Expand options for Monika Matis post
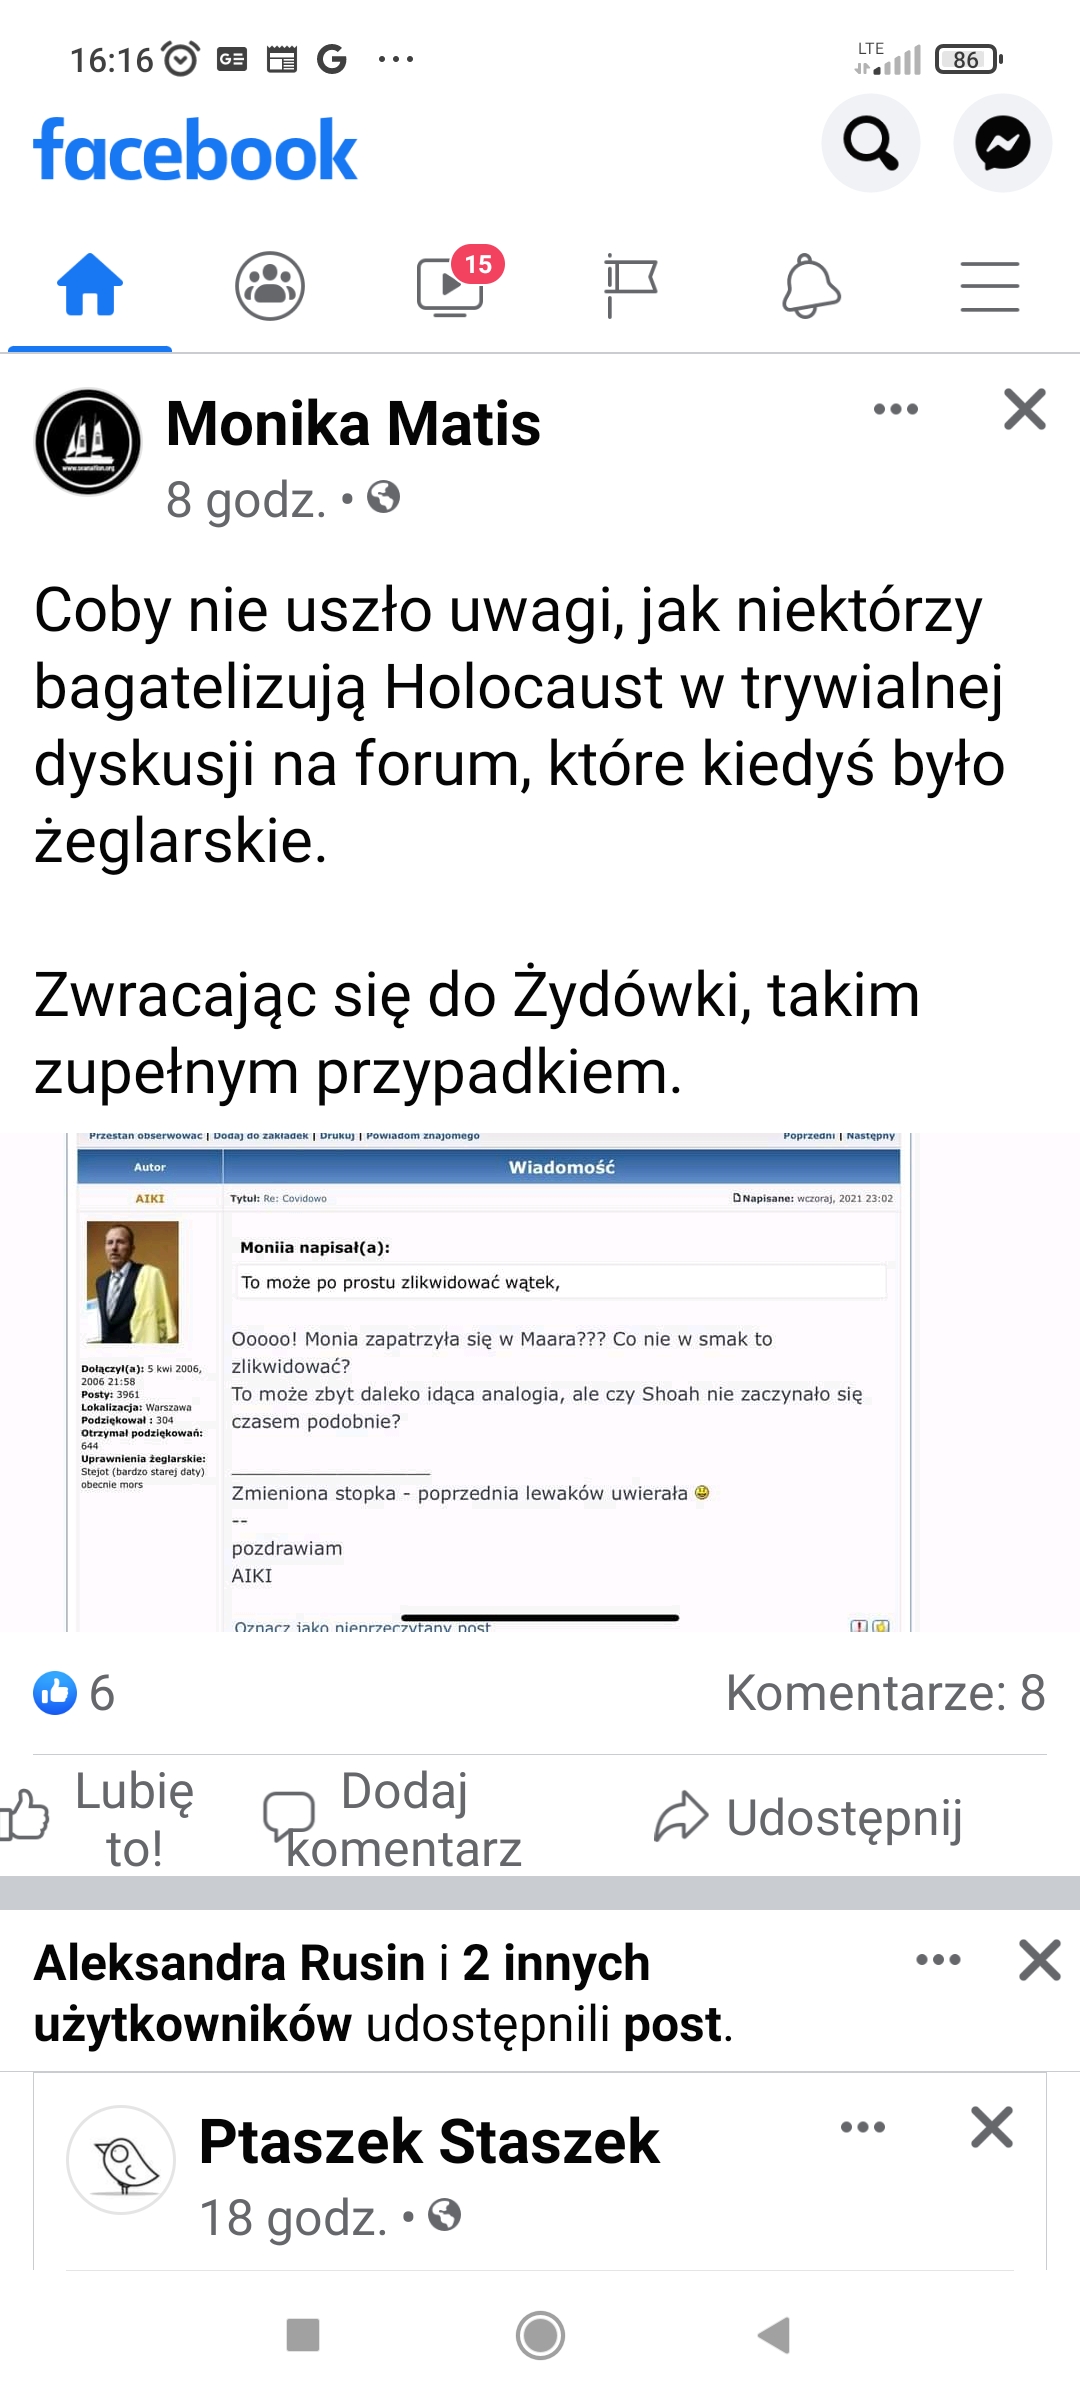This screenshot has width=1080, height=2400. tap(896, 409)
